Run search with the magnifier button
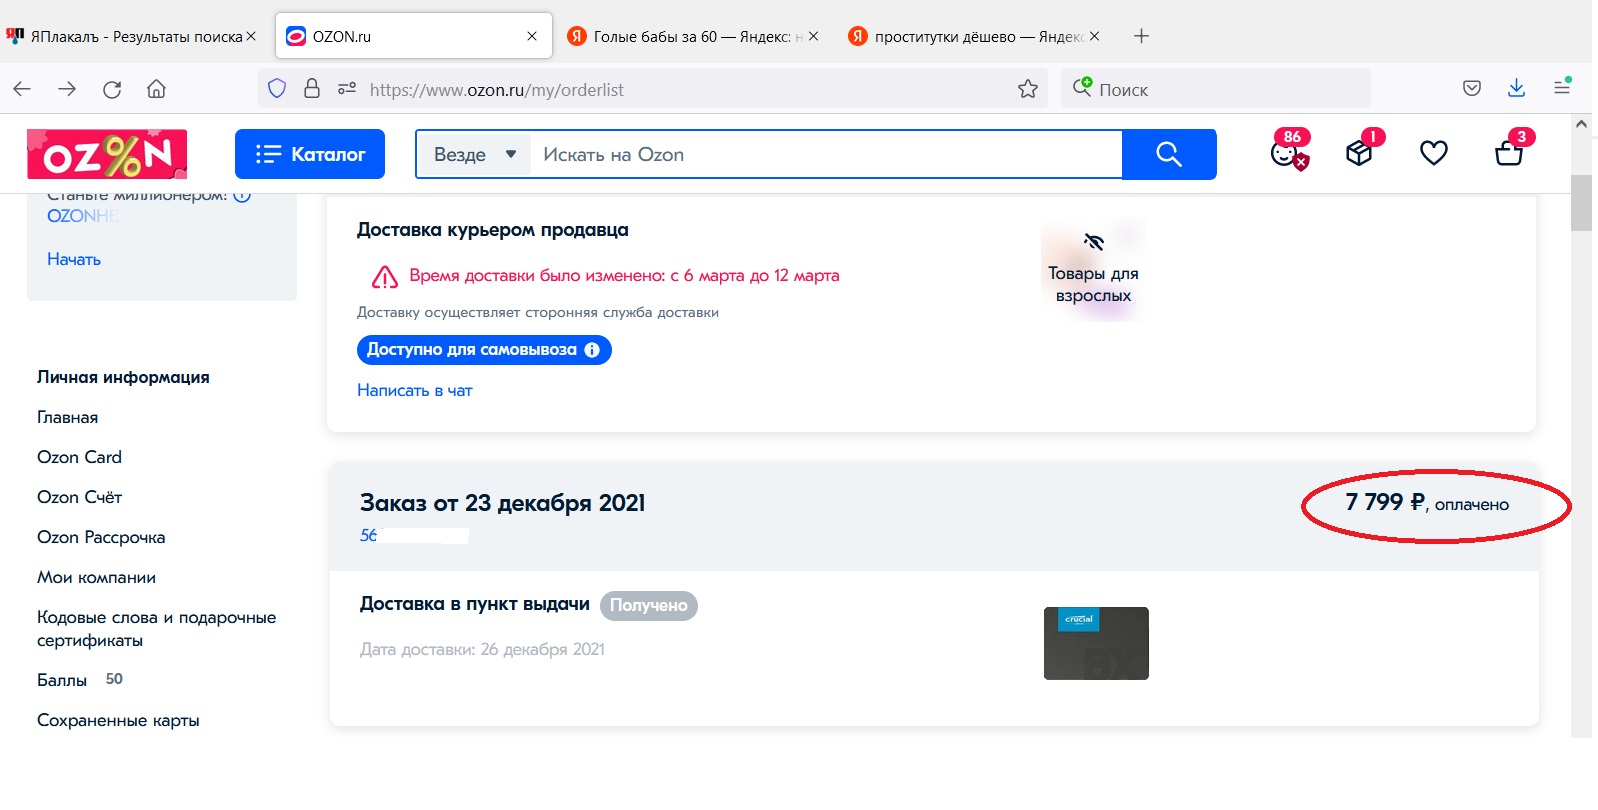This screenshot has width=1598, height=810. coord(1169,154)
